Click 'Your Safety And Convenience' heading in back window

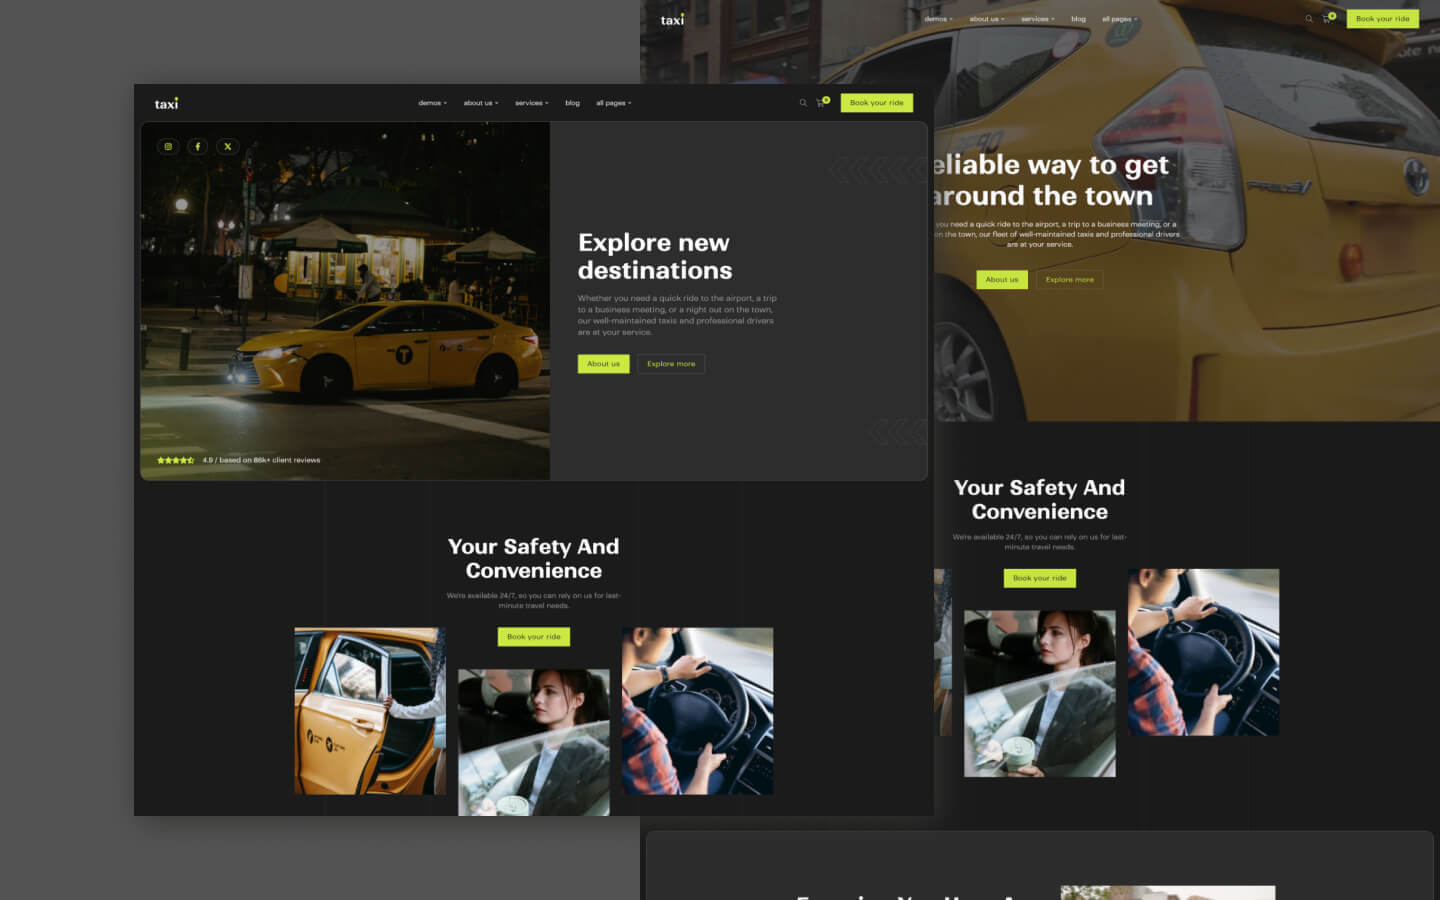[1040, 500]
